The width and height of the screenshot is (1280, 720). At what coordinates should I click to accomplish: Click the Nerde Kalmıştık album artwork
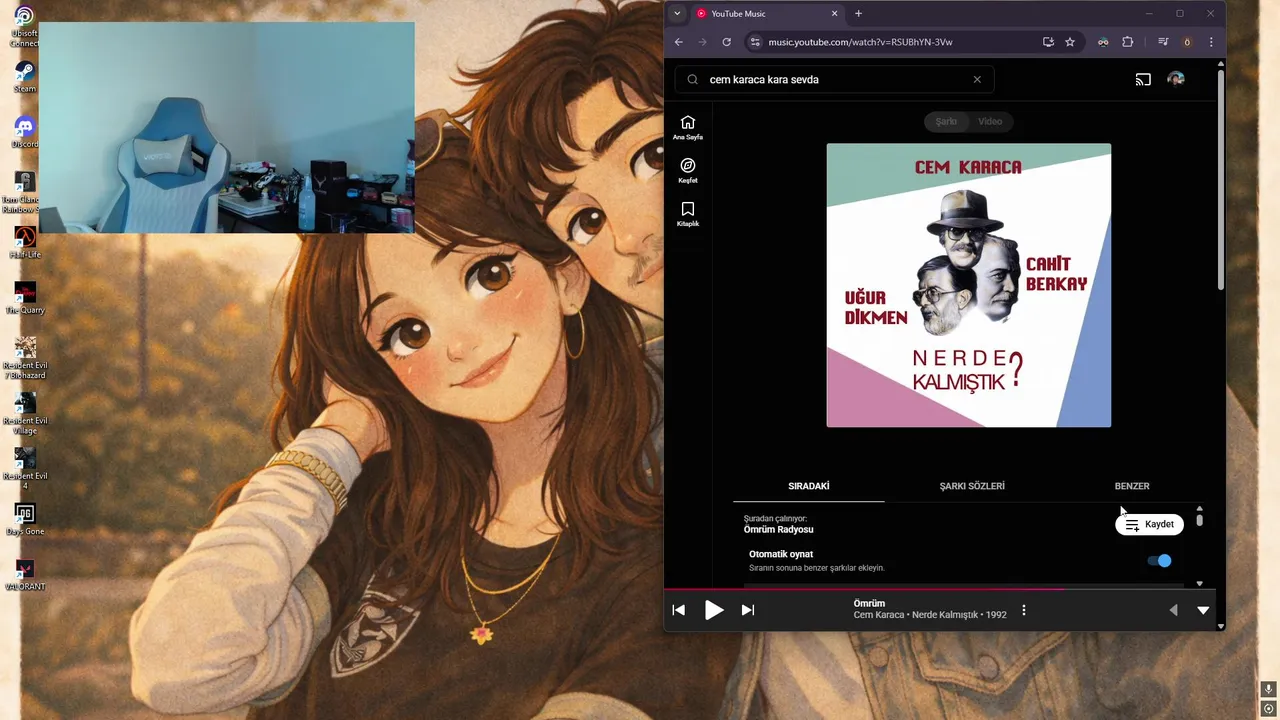pyautogui.click(x=968, y=285)
